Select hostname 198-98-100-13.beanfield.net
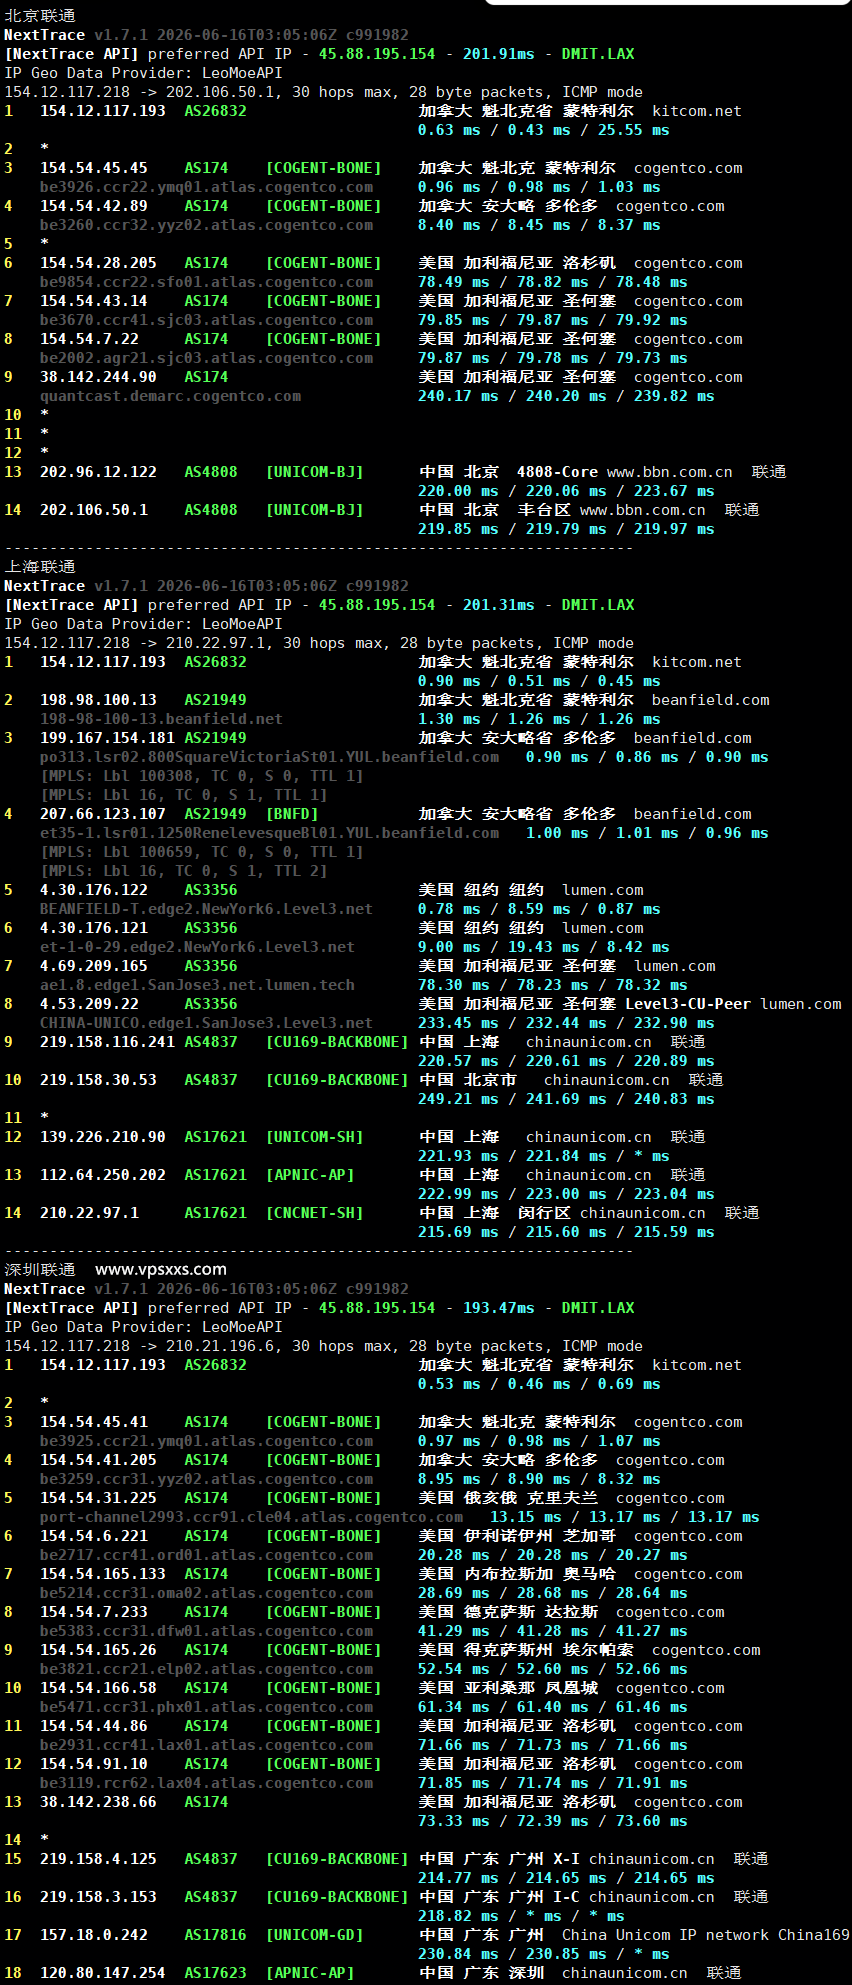This screenshot has width=852, height=1985. click(162, 719)
